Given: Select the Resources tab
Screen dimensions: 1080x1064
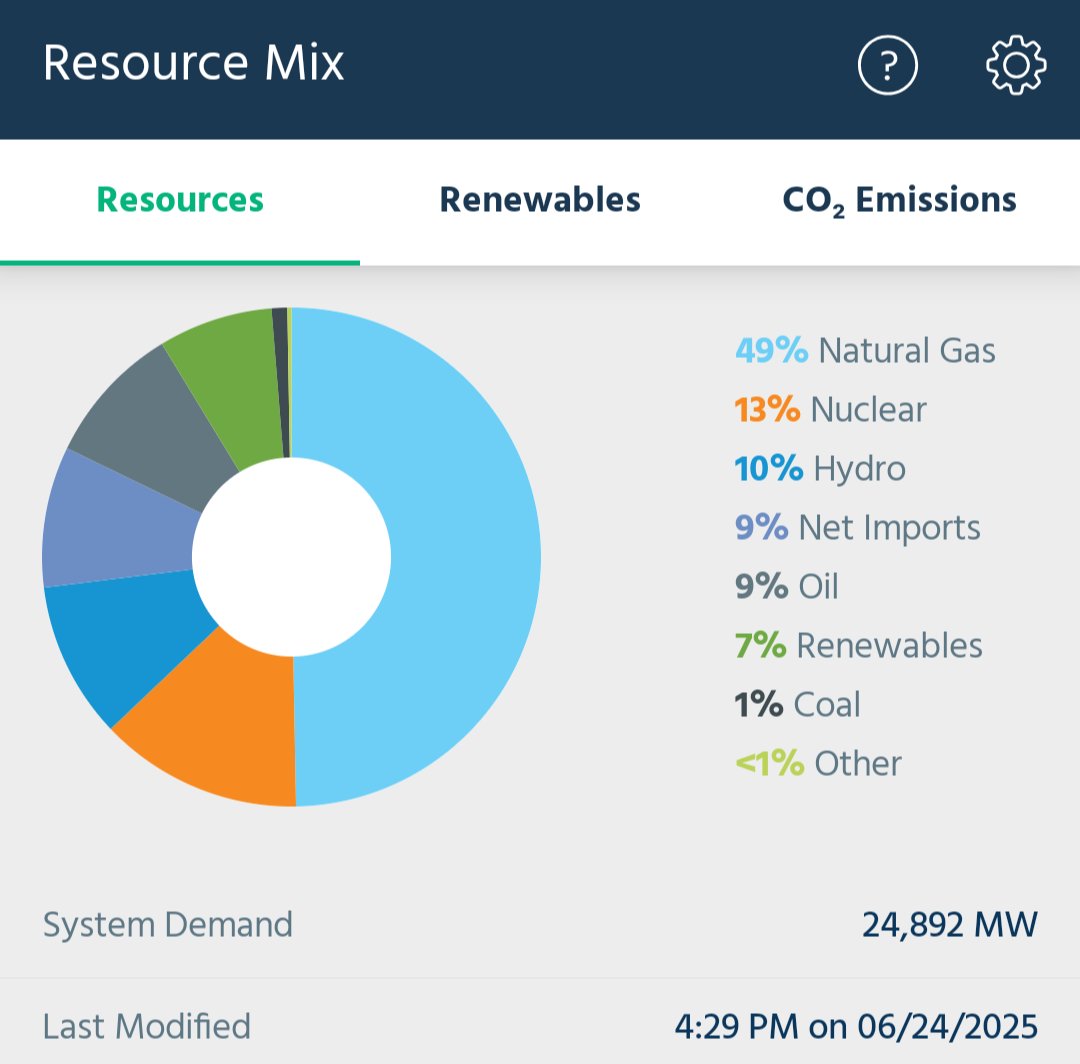Looking at the screenshot, I should (179, 199).
